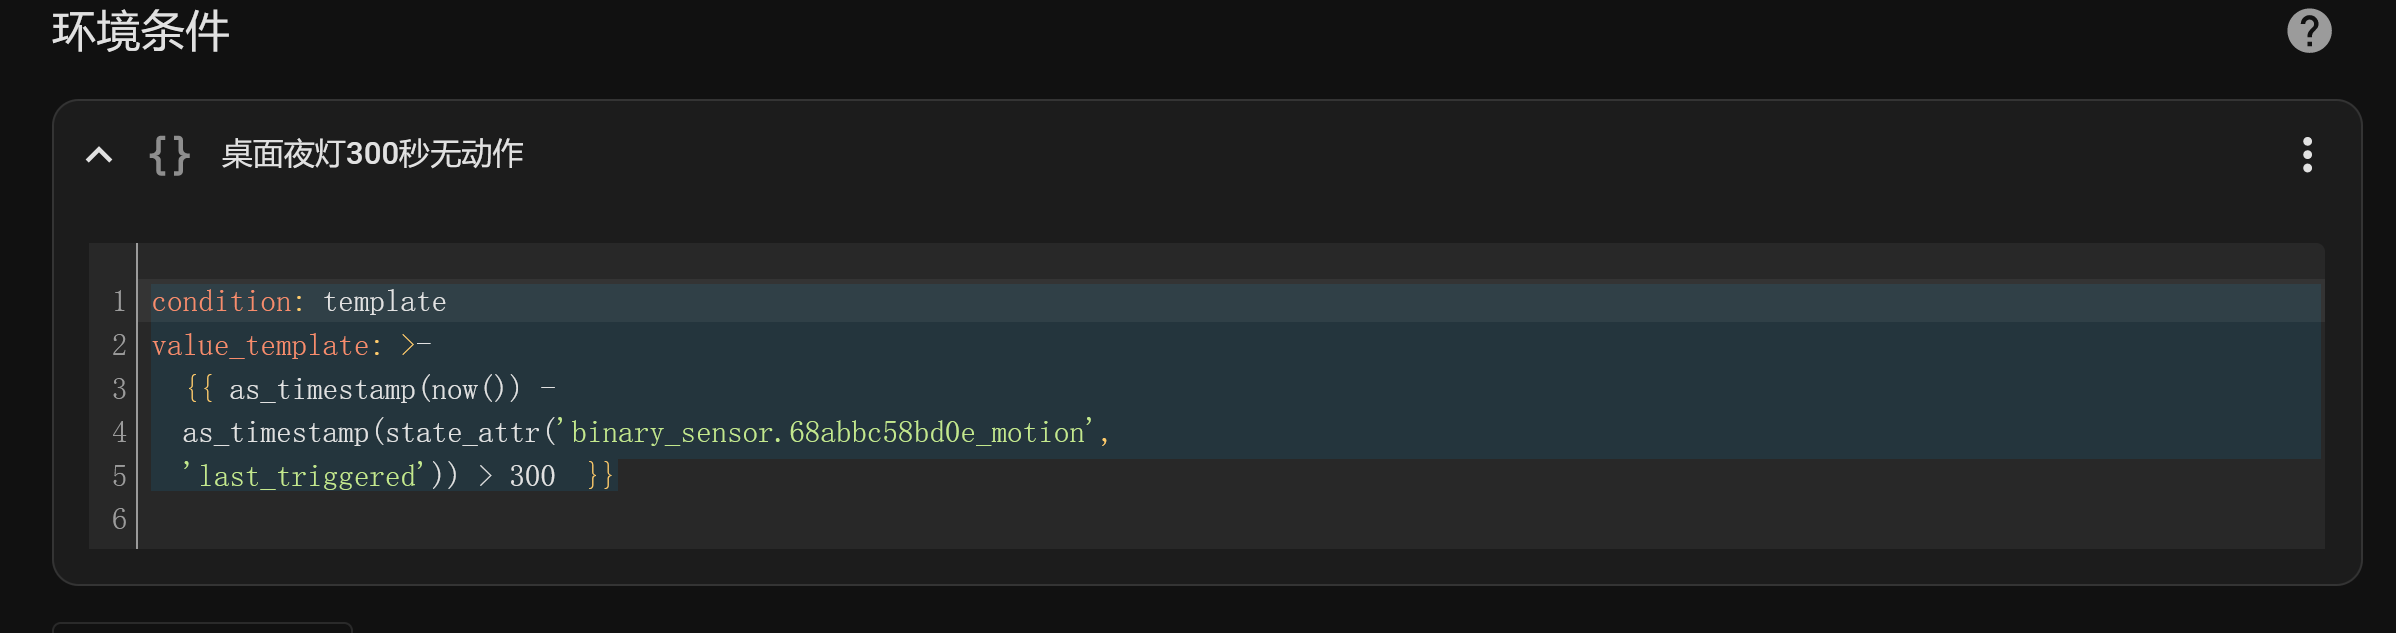Click line number 4 in the gutter
This screenshot has width=2396, height=633.
click(119, 432)
